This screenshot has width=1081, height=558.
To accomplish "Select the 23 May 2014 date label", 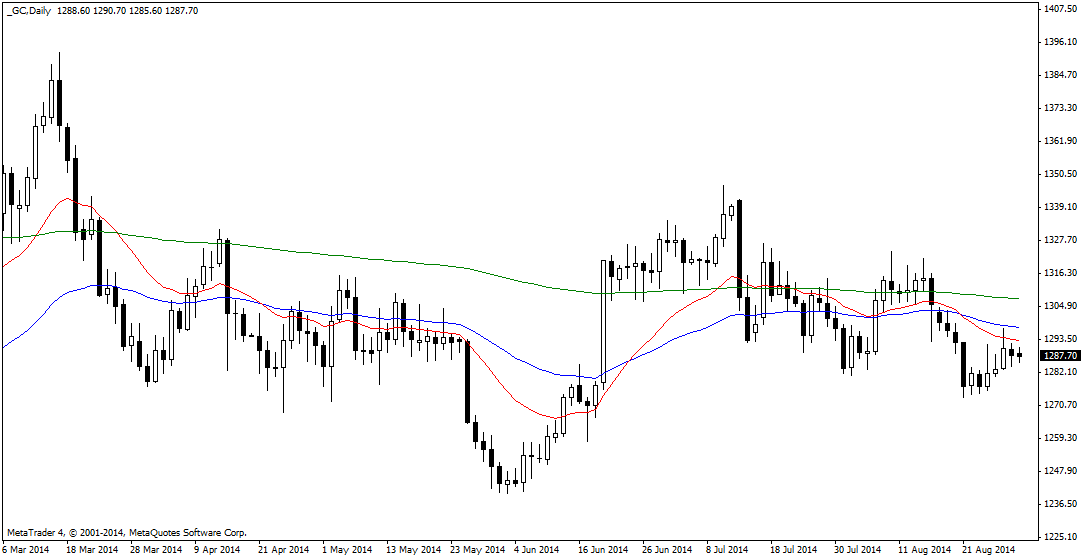I will (477, 550).
